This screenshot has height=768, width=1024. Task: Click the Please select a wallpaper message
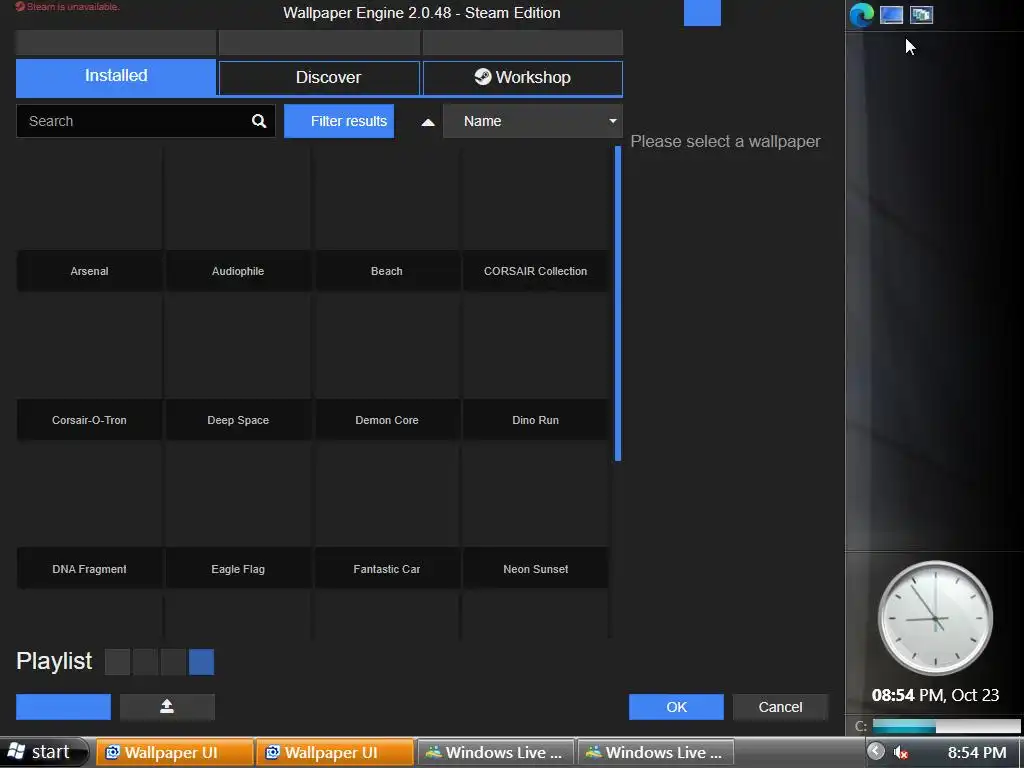[725, 142]
